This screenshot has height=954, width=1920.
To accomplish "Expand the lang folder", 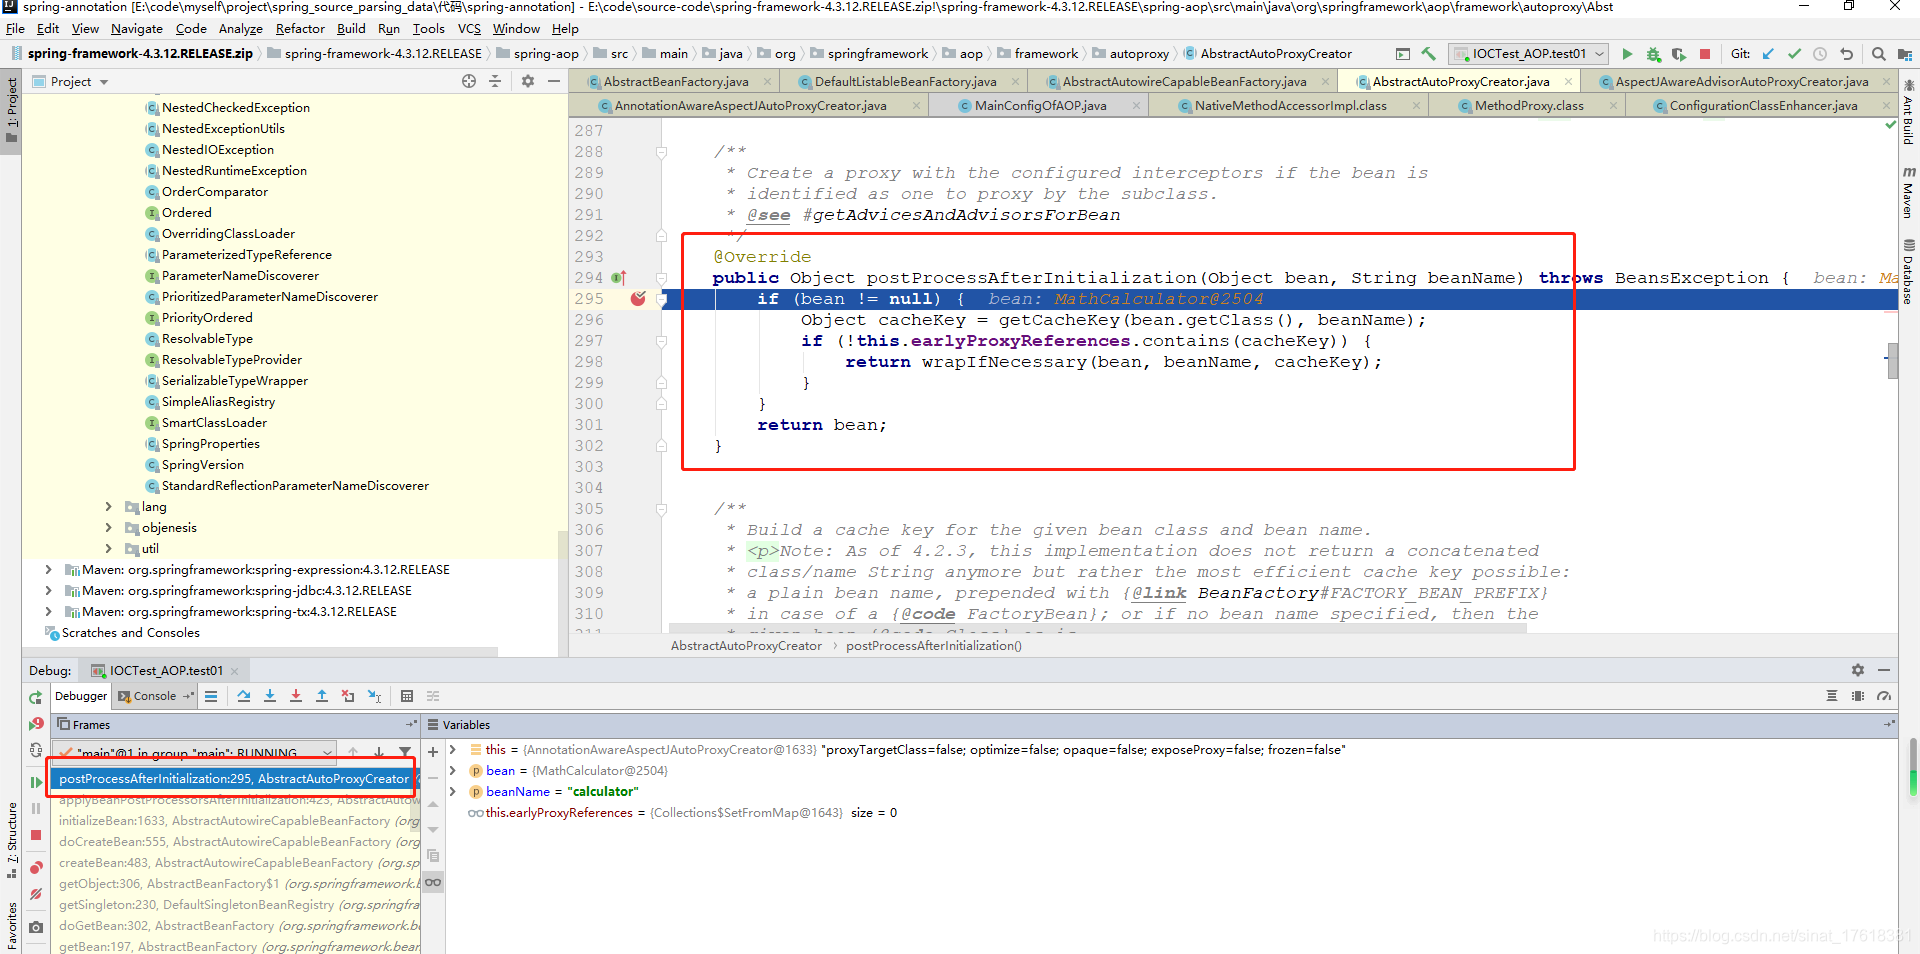I will 109,507.
